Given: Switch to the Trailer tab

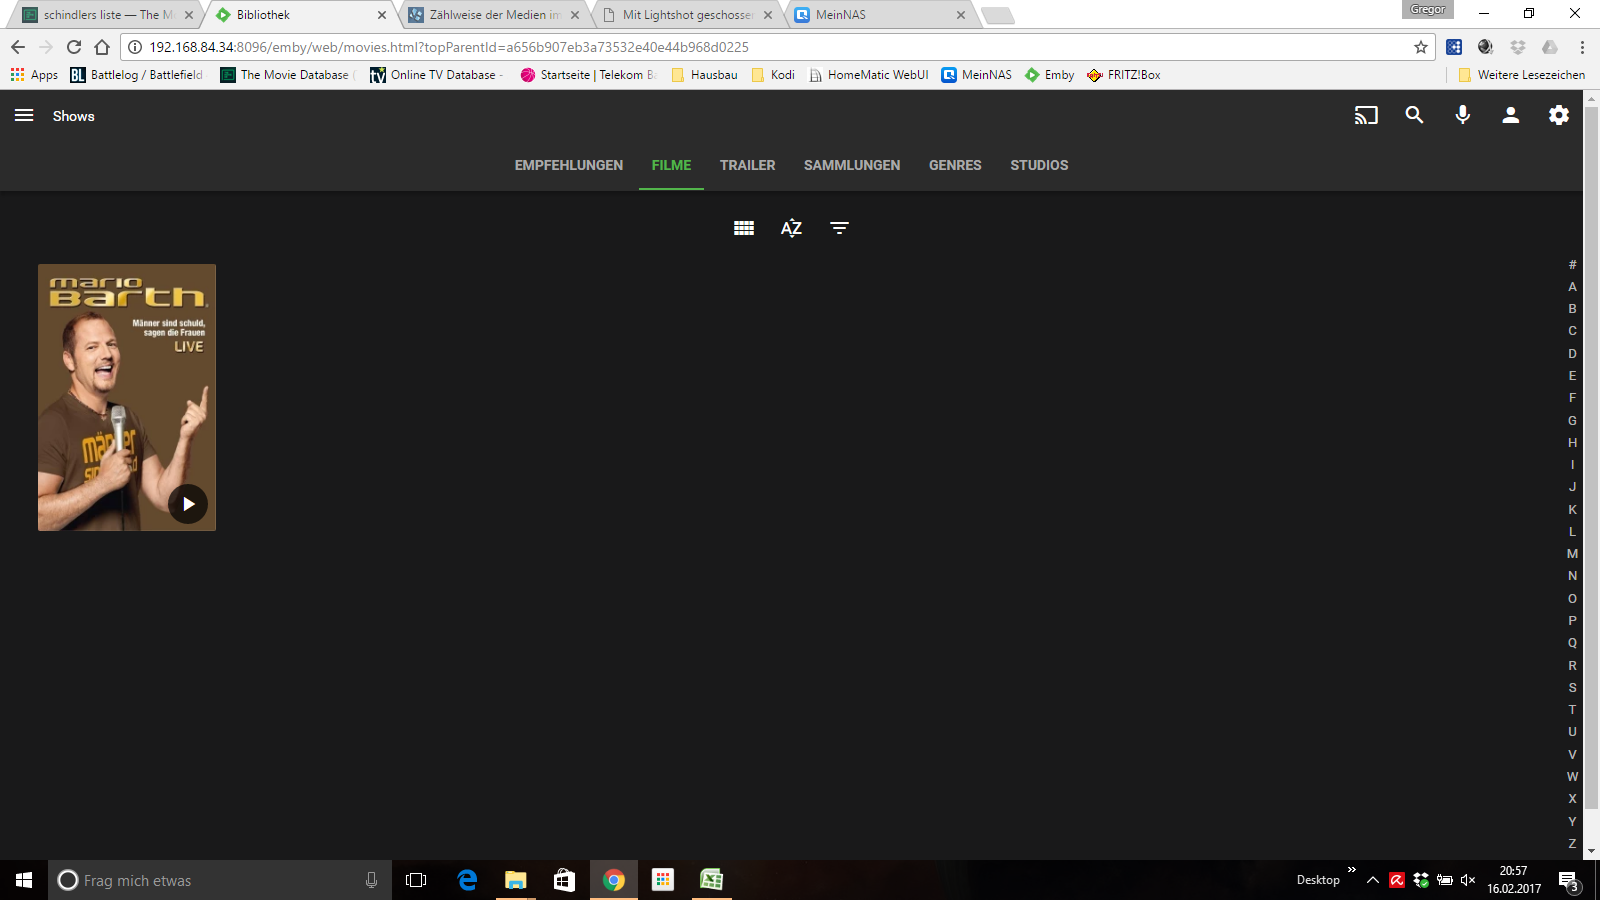Looking at the screenshot, I should 748,165.
